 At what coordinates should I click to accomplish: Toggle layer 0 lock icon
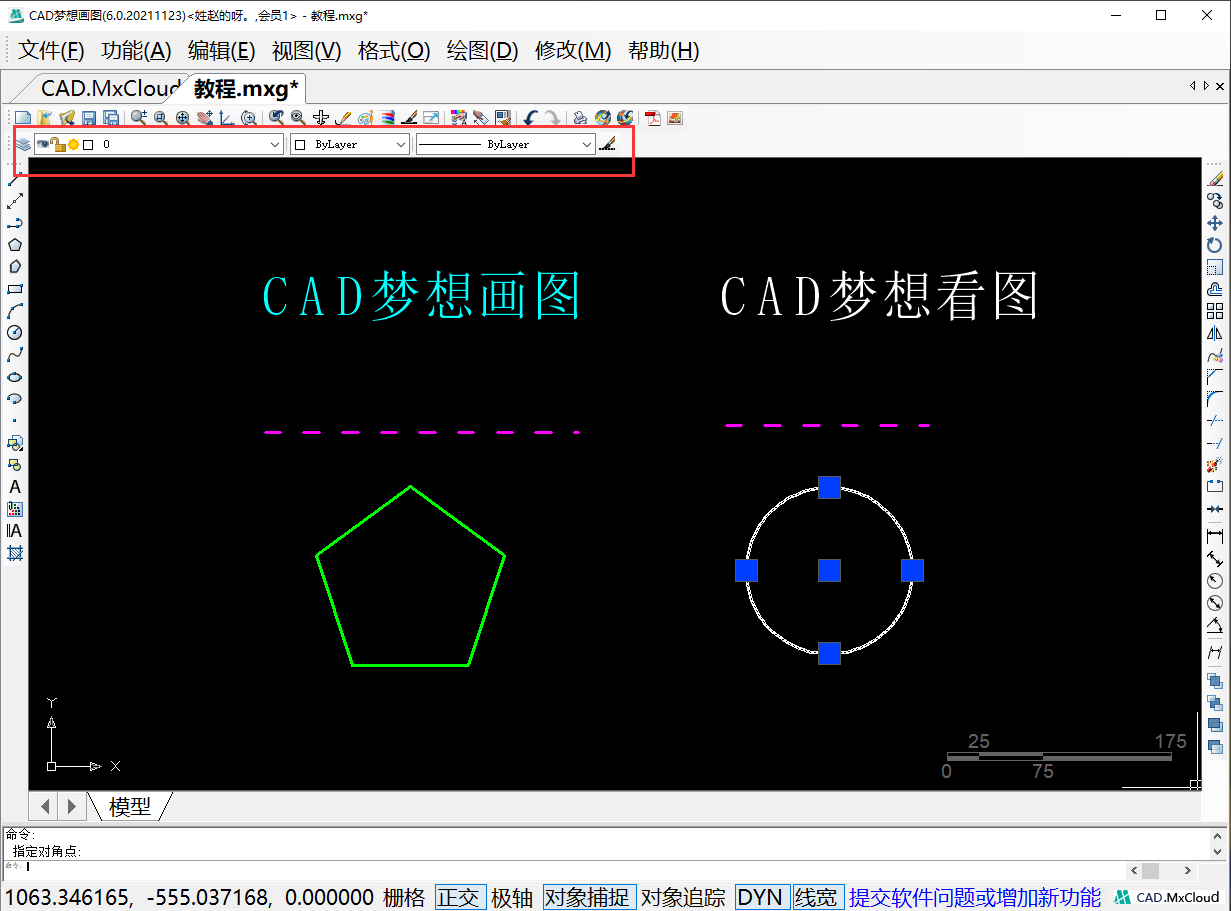(58, 144)
